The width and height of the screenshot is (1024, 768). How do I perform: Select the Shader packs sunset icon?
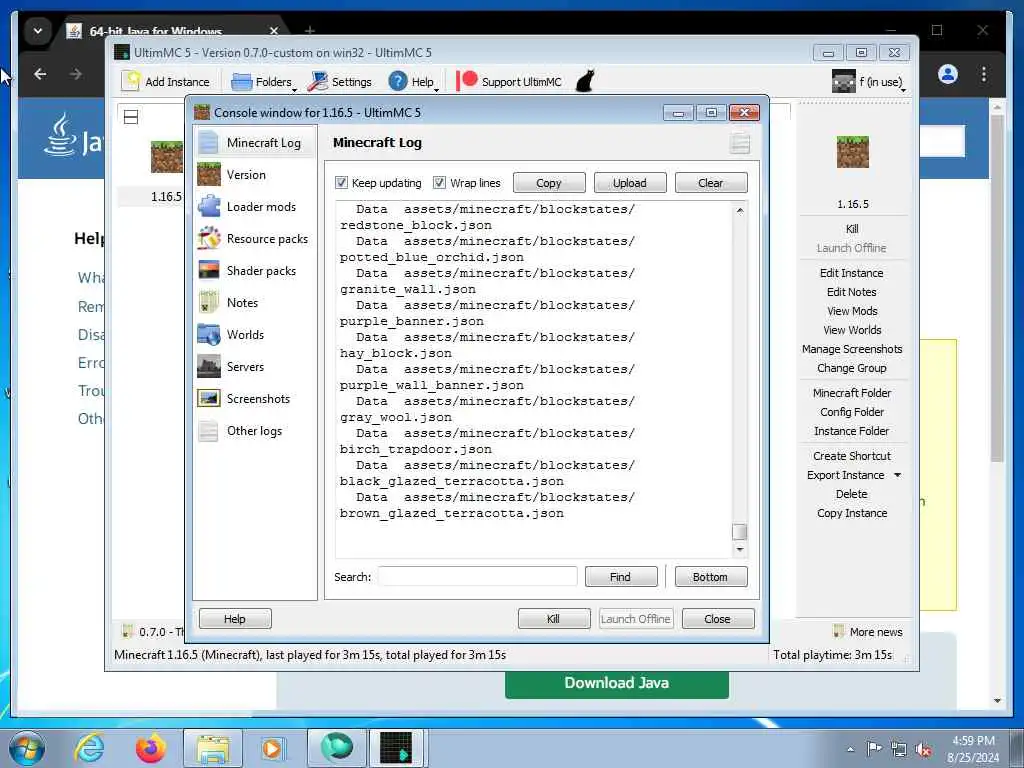click(208, 270)
